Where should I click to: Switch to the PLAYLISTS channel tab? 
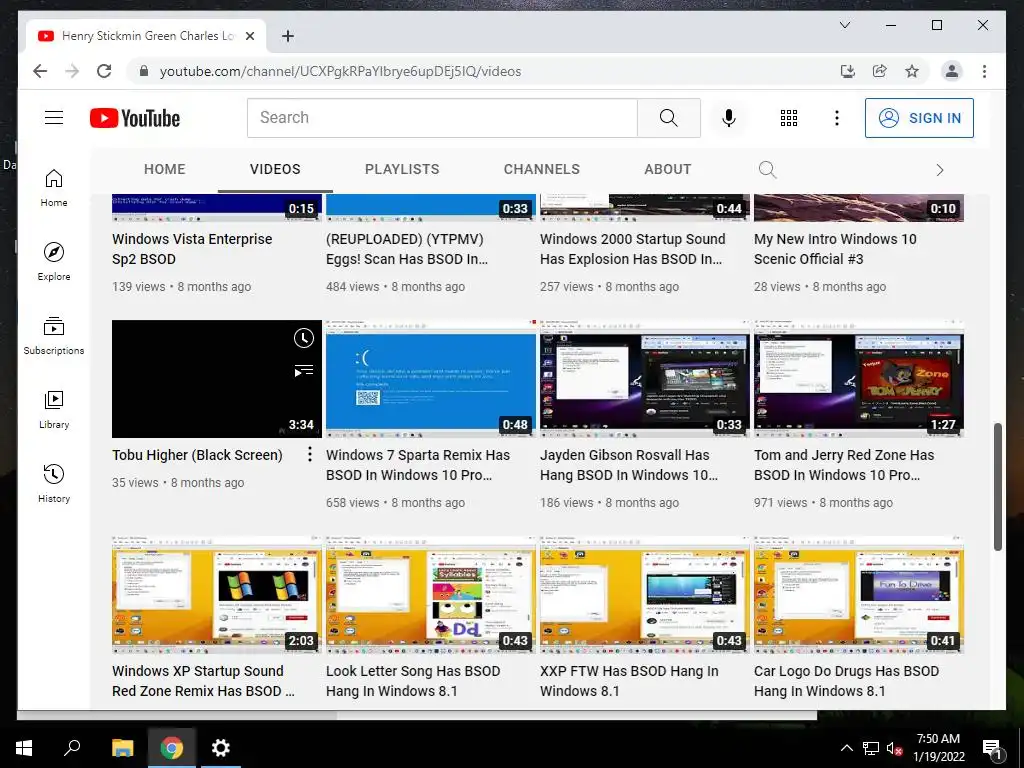point(402,169)
